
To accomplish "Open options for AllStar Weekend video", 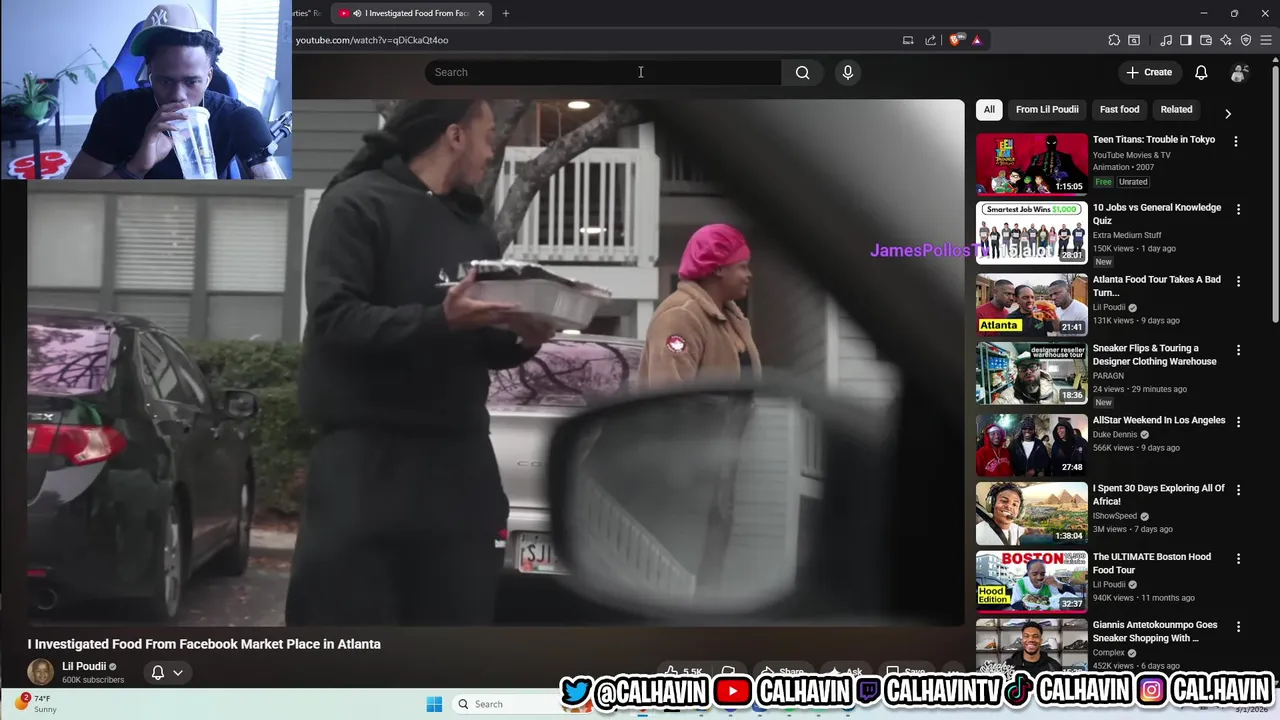I will coord(1238,422).
